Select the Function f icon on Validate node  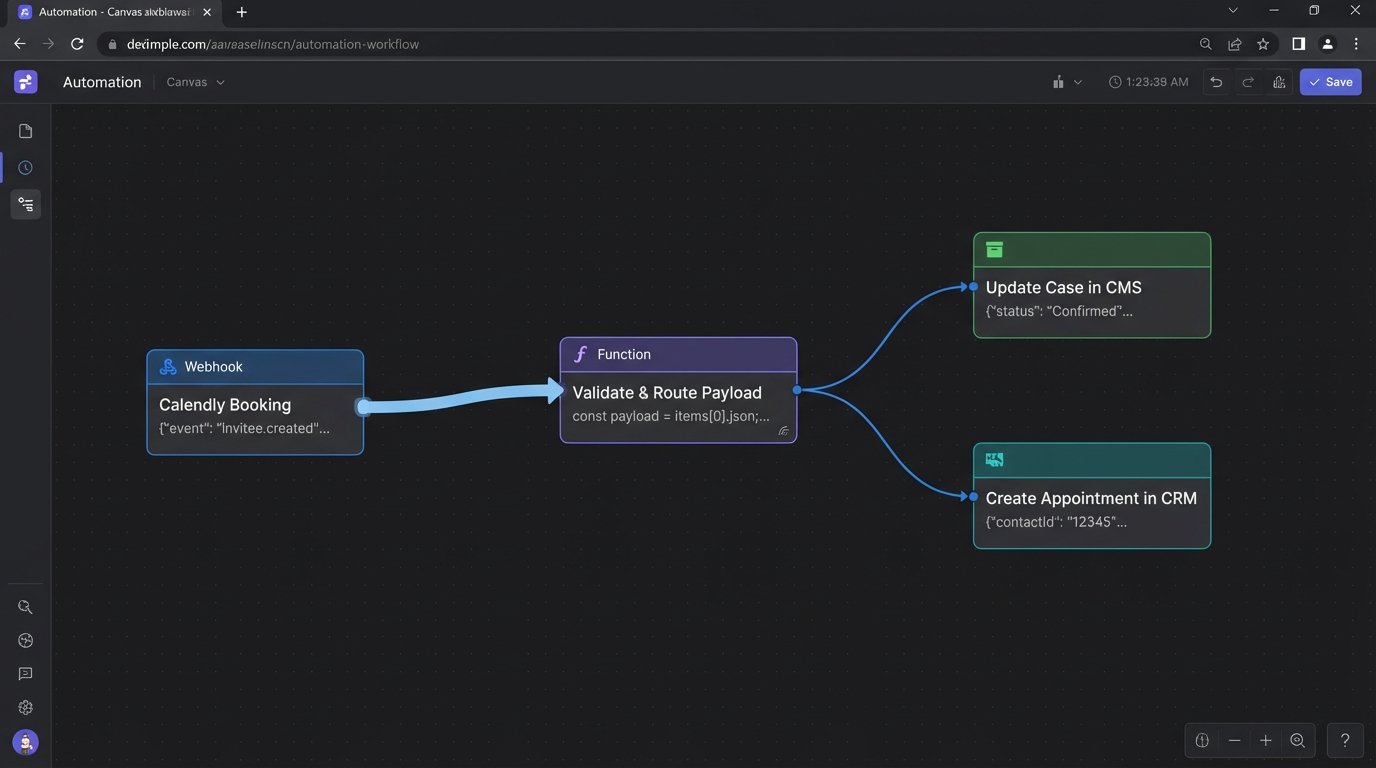(x=581, y=354)
